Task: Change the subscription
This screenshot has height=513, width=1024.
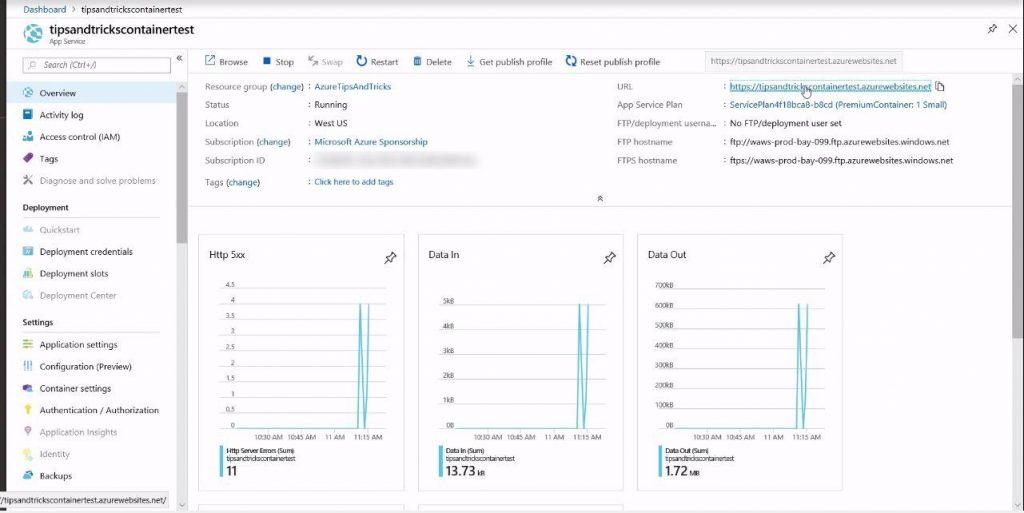Action: point(273,142)
